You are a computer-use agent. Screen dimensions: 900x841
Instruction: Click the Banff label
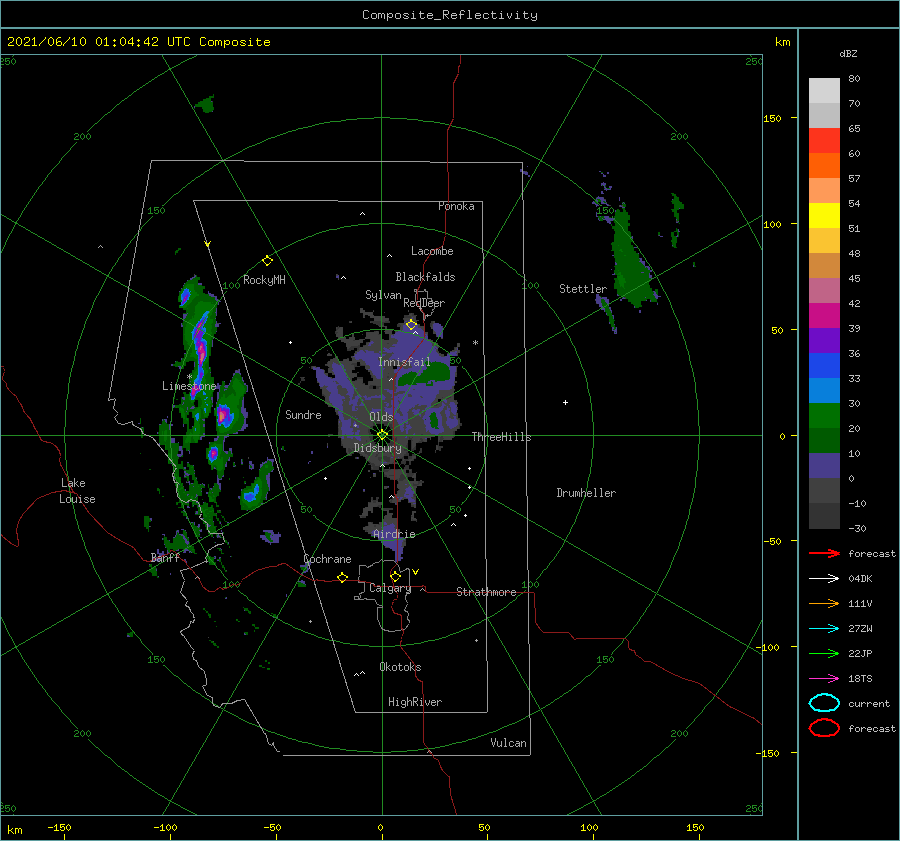[x=165, y=557]
